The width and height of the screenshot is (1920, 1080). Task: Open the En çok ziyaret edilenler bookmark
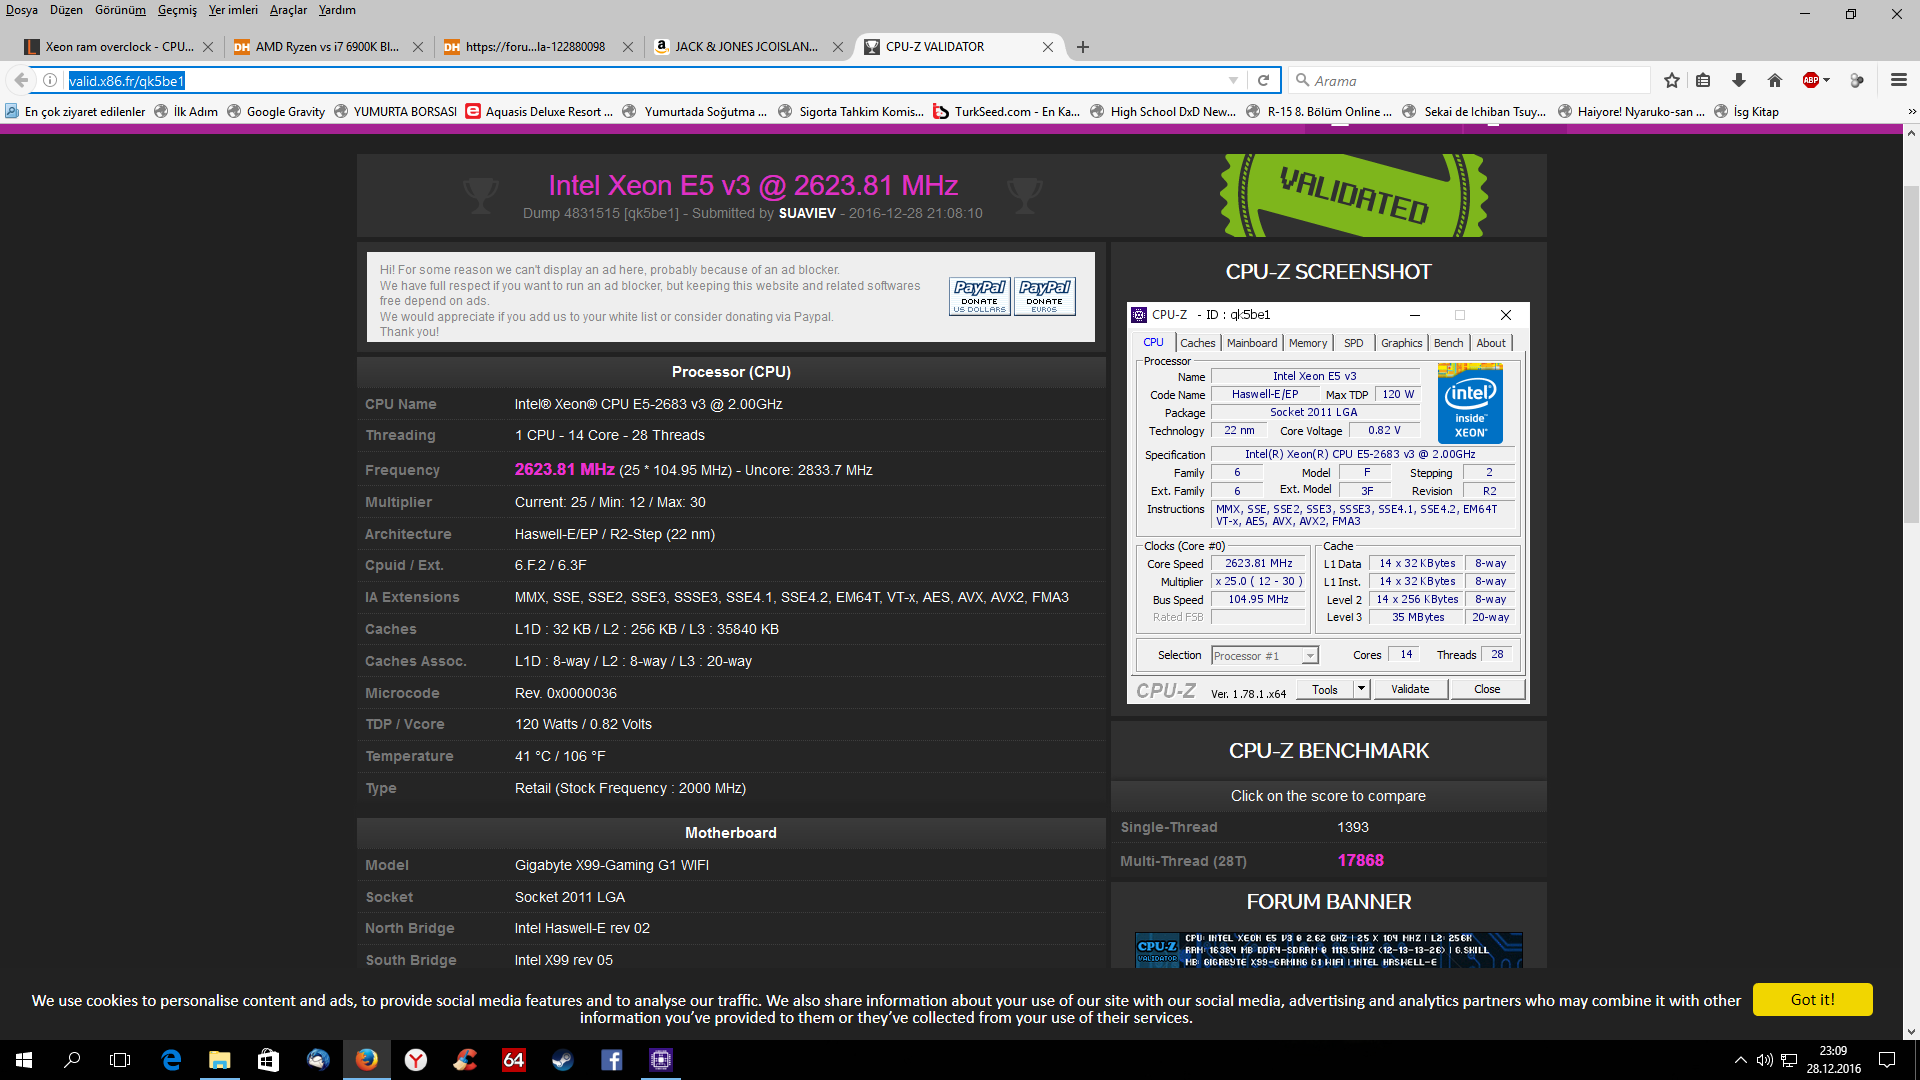[75, 112]
